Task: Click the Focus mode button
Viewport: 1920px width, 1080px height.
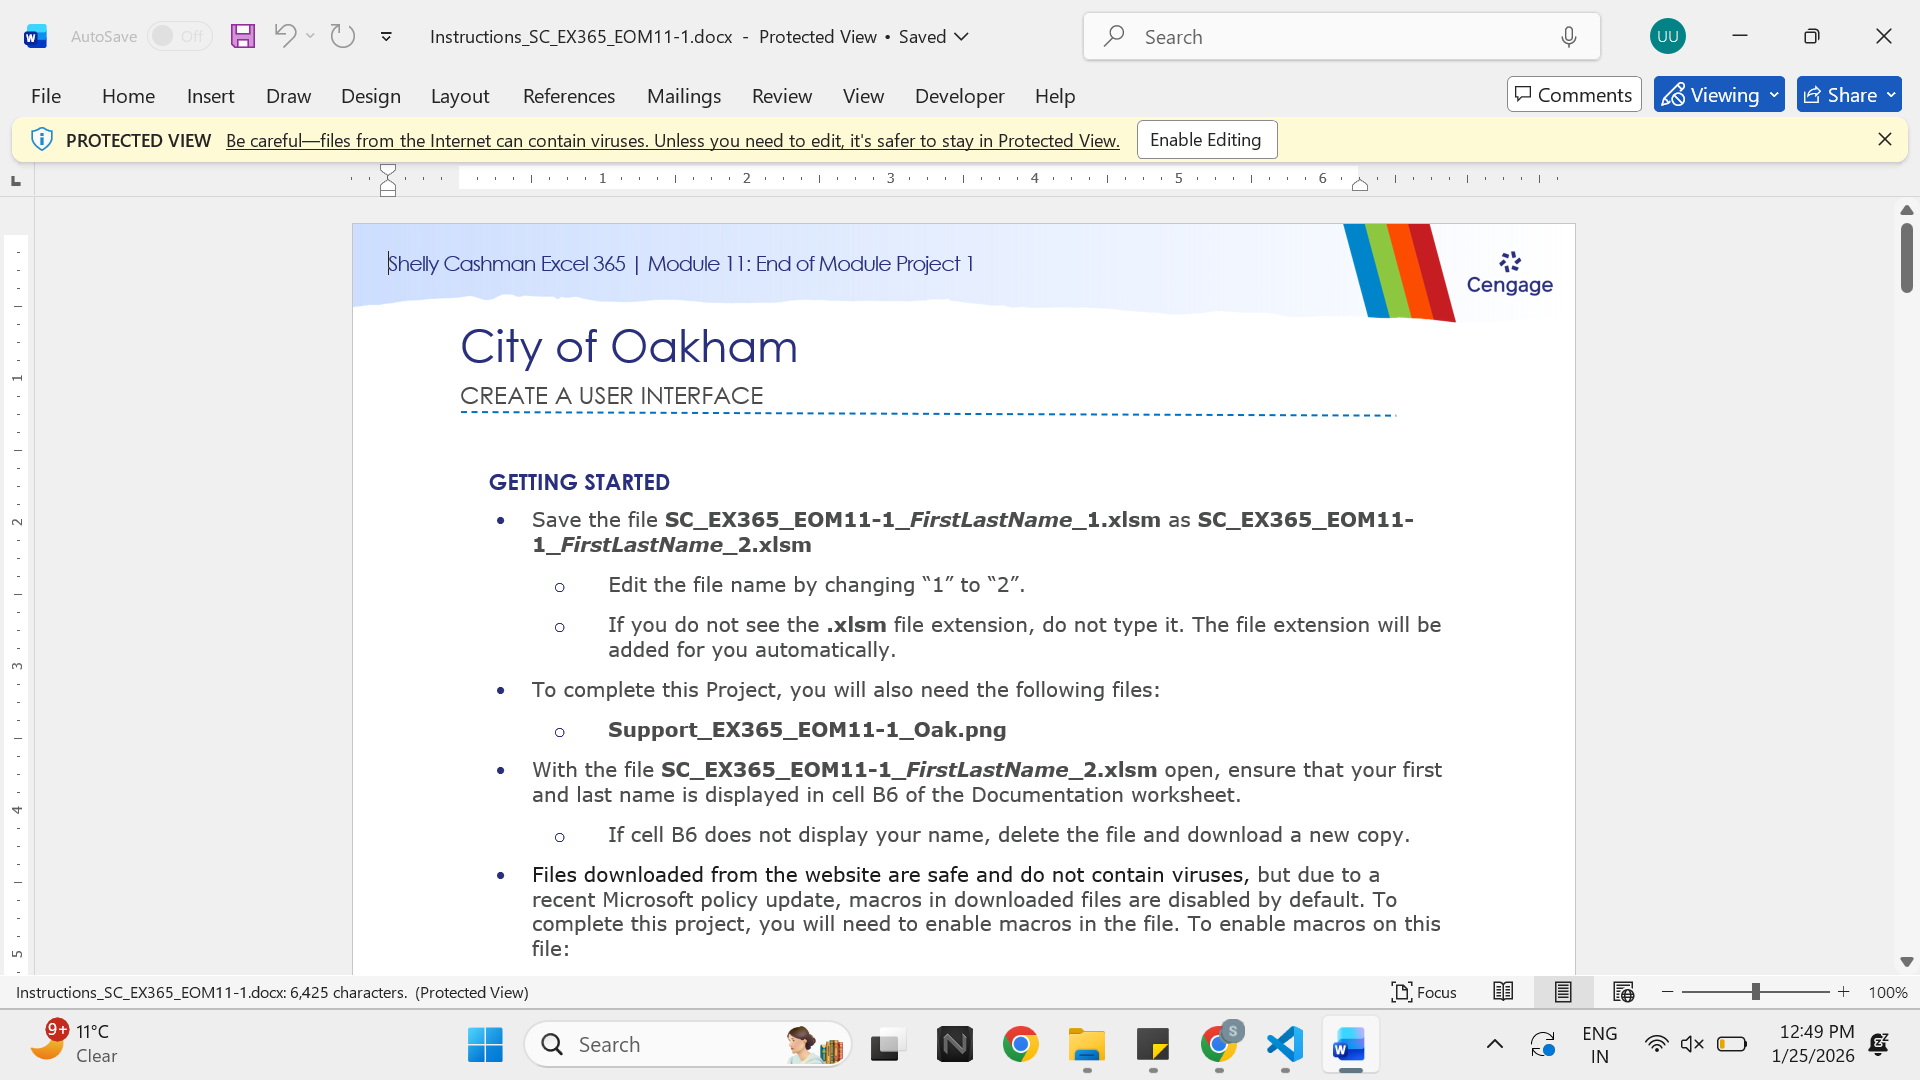Action: pos(1424,992)
